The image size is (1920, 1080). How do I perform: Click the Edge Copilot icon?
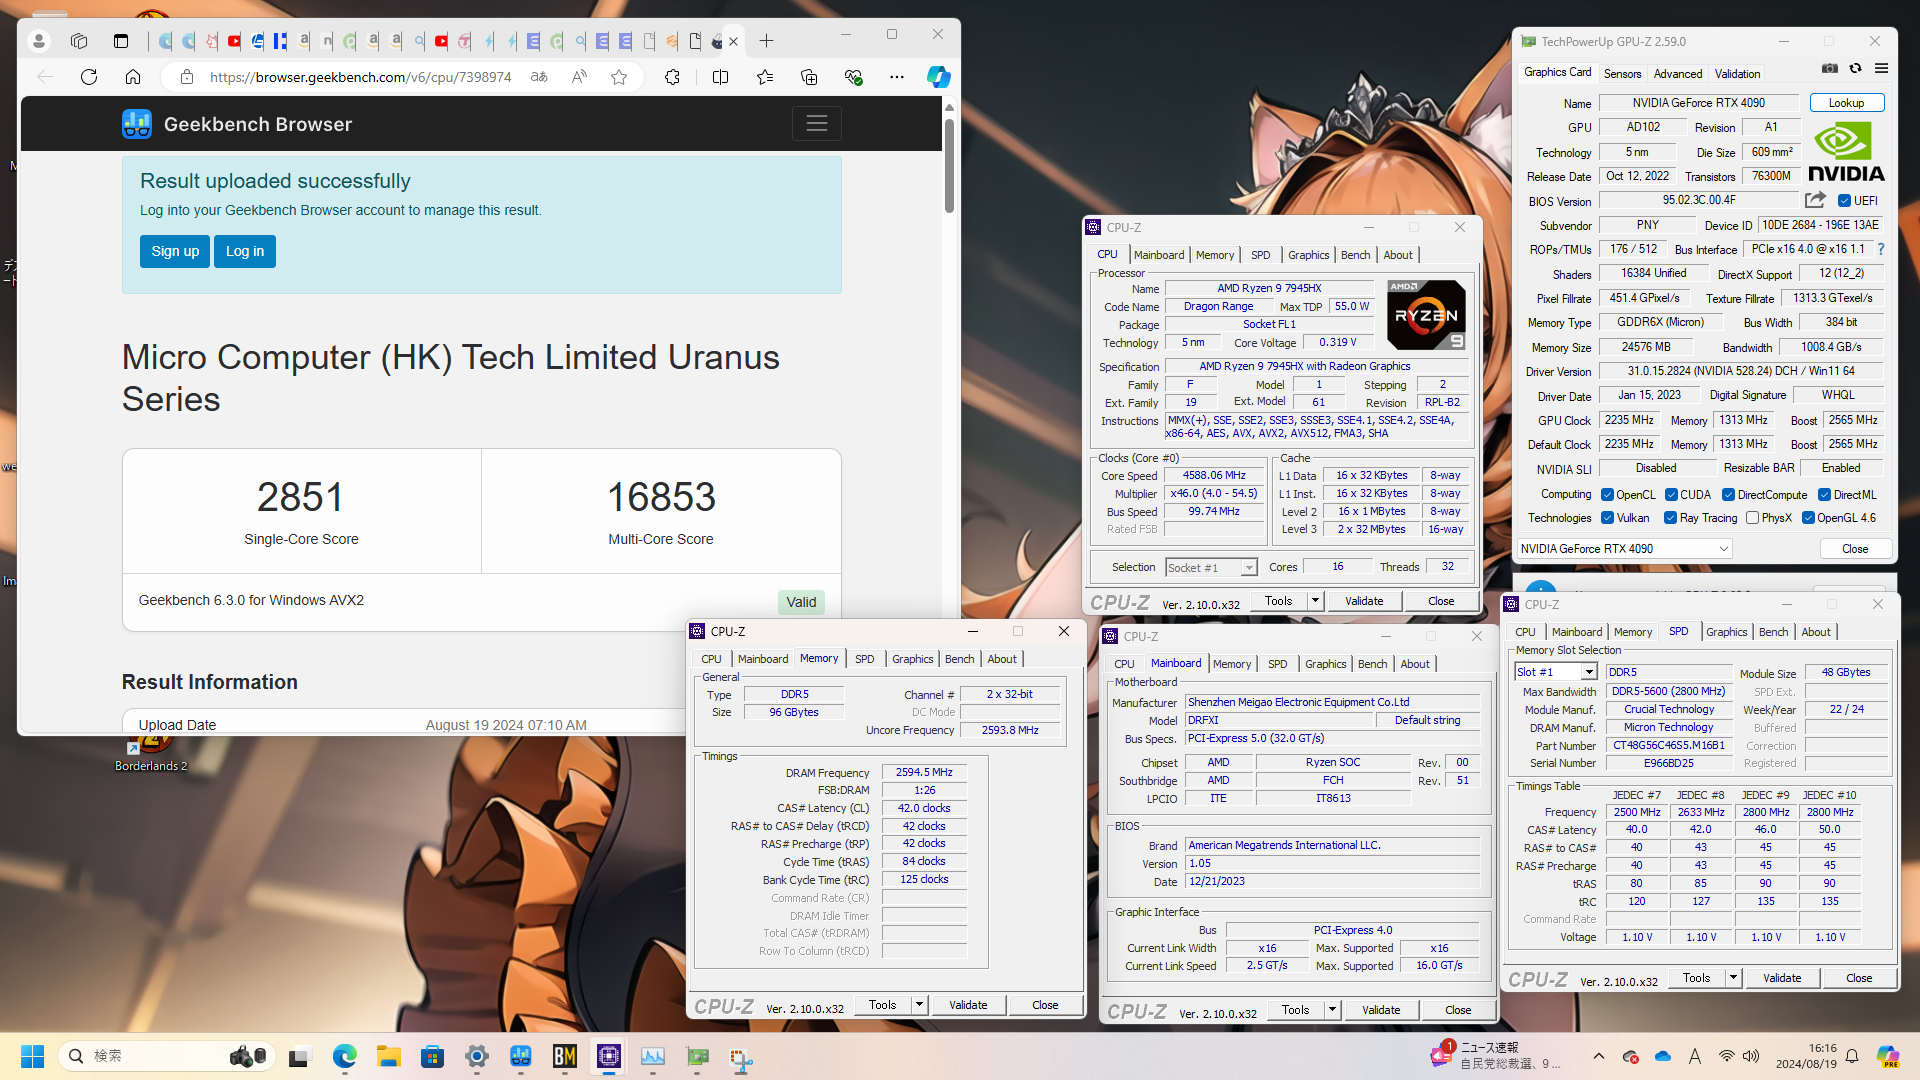coord(938,77)
